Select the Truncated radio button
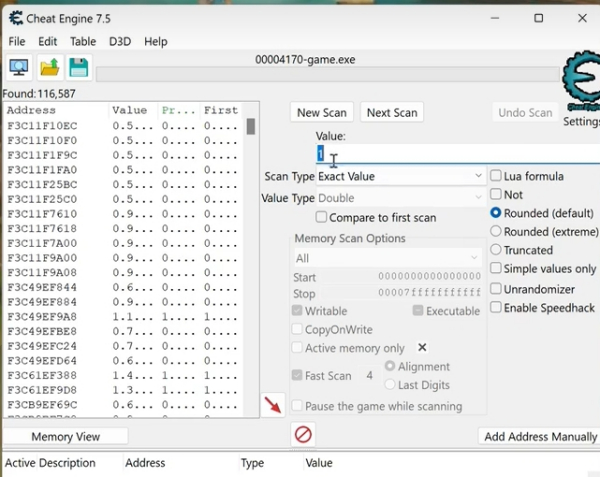 point(496,249)
